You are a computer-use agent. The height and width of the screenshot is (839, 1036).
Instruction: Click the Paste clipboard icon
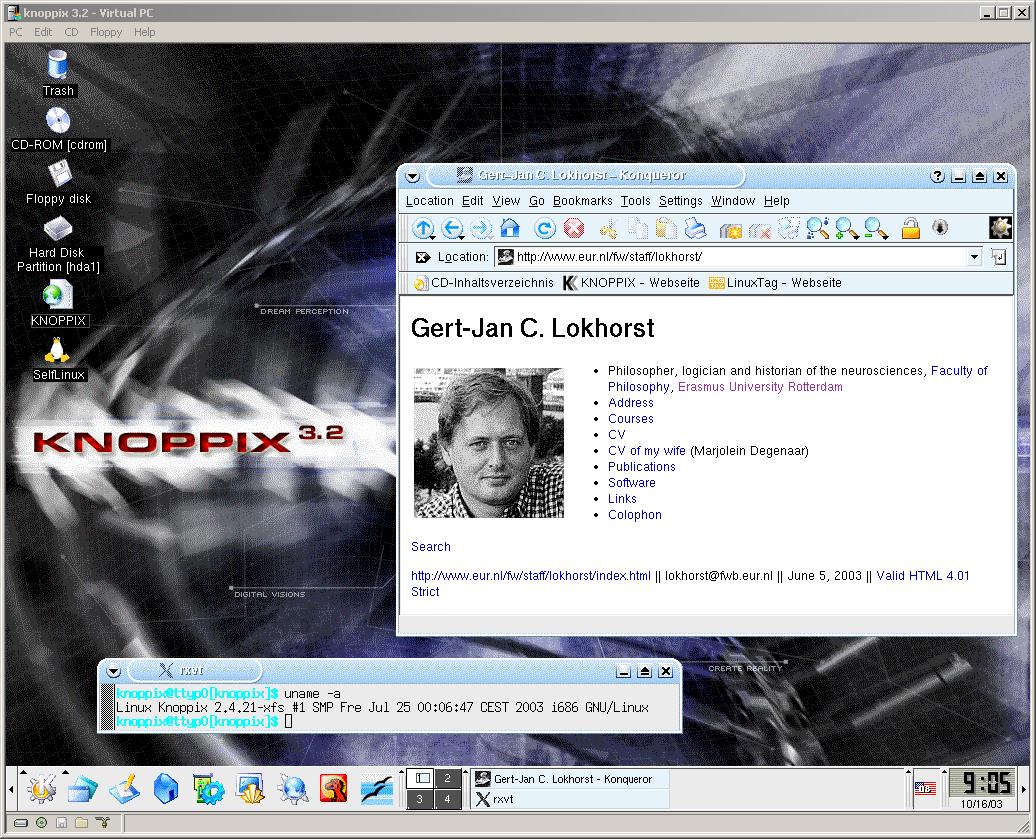click(666, 229)
